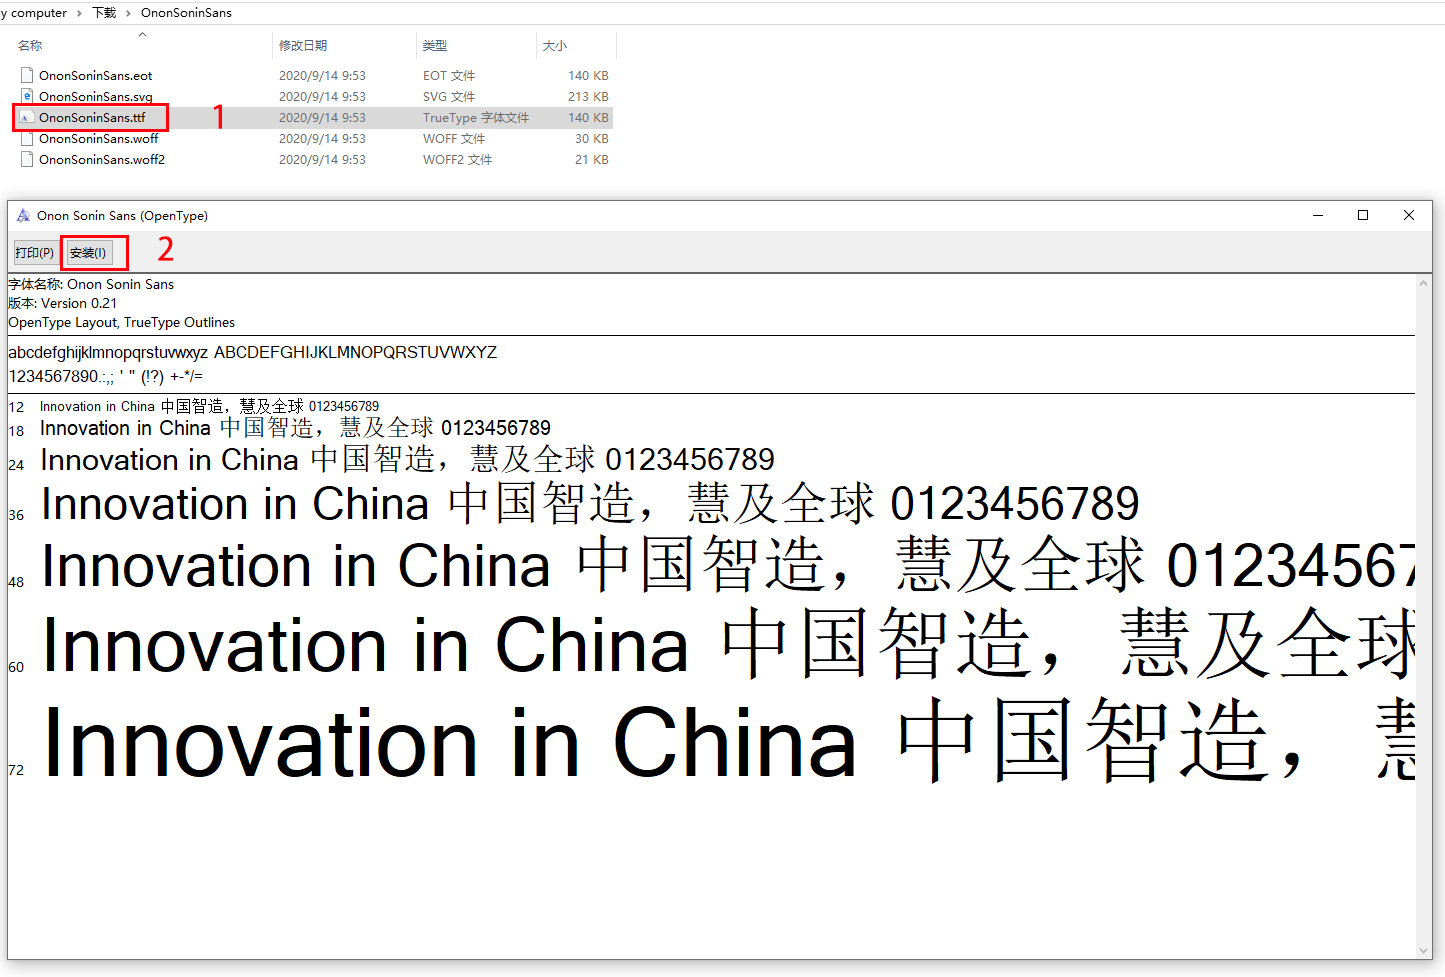The width and height of the screenshot is (1445, 977).
Task: Sort files by 名称 column header
Action: point(30,45)
